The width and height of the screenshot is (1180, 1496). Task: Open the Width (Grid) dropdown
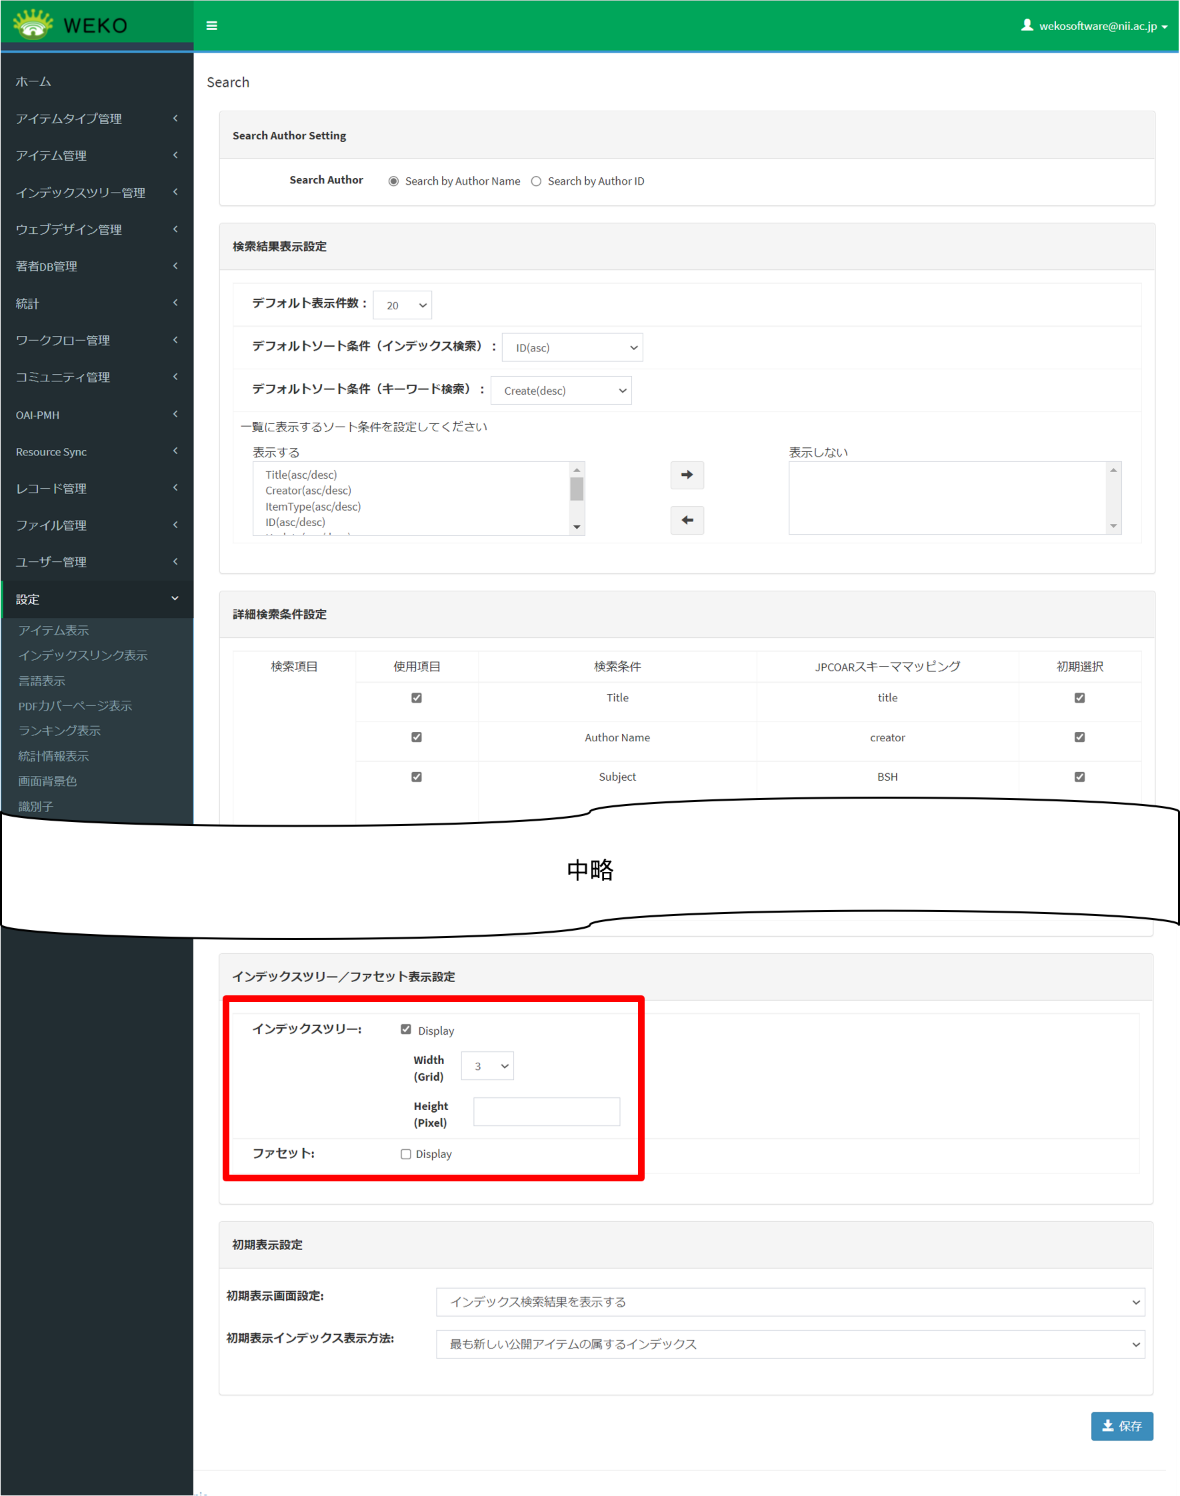tap(487, 1066)
